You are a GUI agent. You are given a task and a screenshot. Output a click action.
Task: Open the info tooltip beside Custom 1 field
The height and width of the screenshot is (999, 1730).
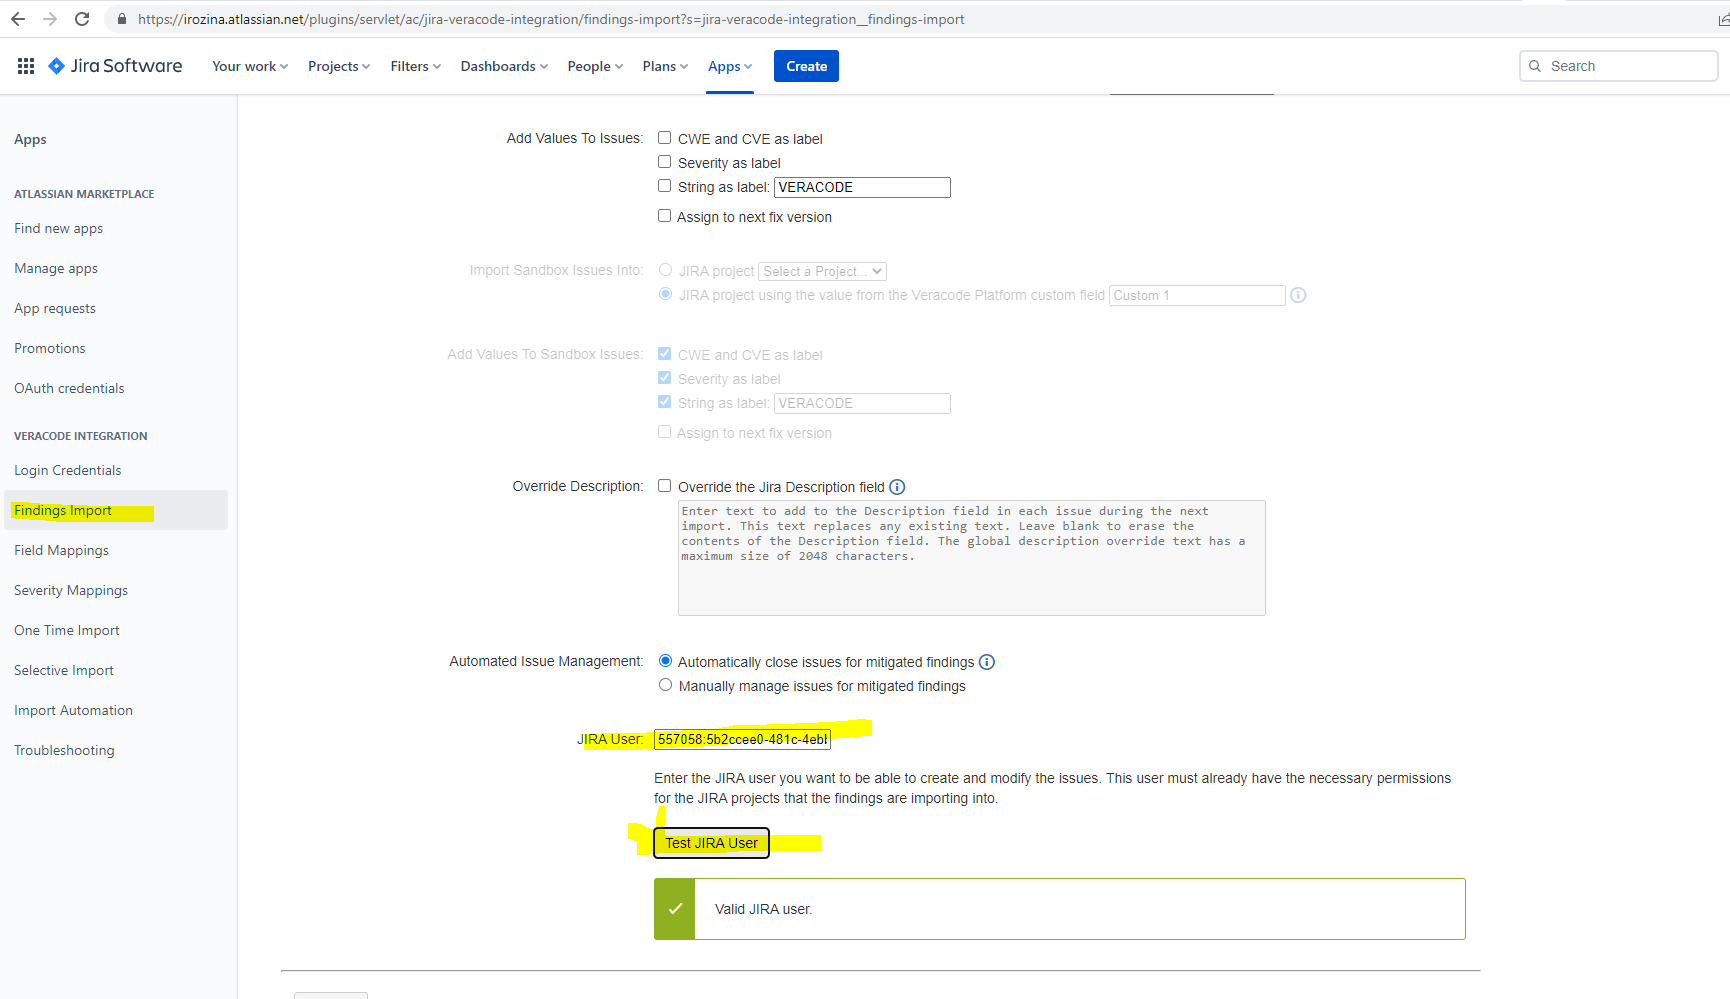(1298, 294)
